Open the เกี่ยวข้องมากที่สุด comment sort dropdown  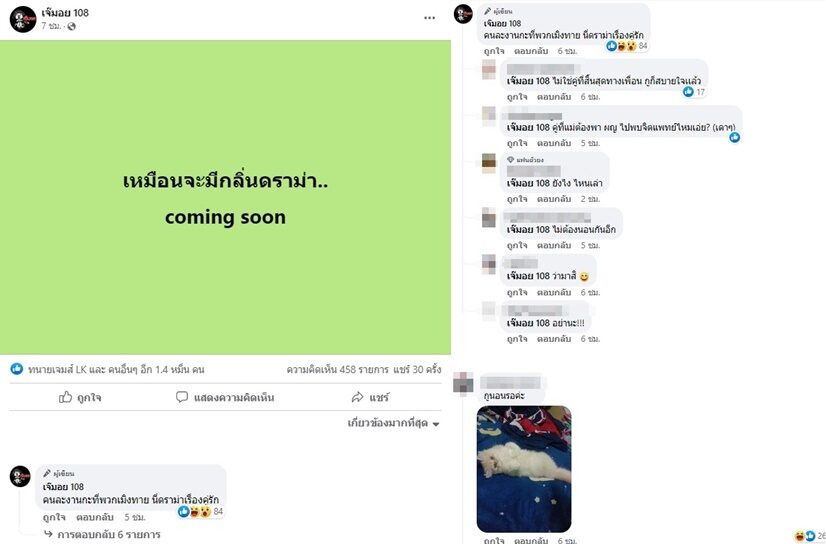(x=394, y=423)
